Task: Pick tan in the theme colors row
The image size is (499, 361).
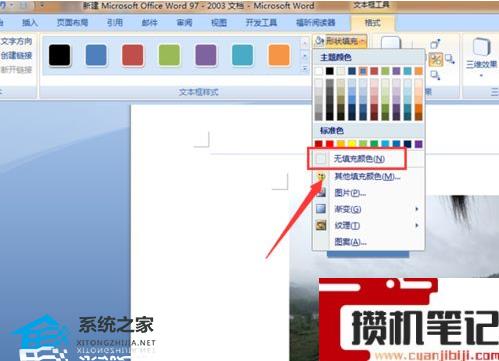Action: [x=341, y=71]
